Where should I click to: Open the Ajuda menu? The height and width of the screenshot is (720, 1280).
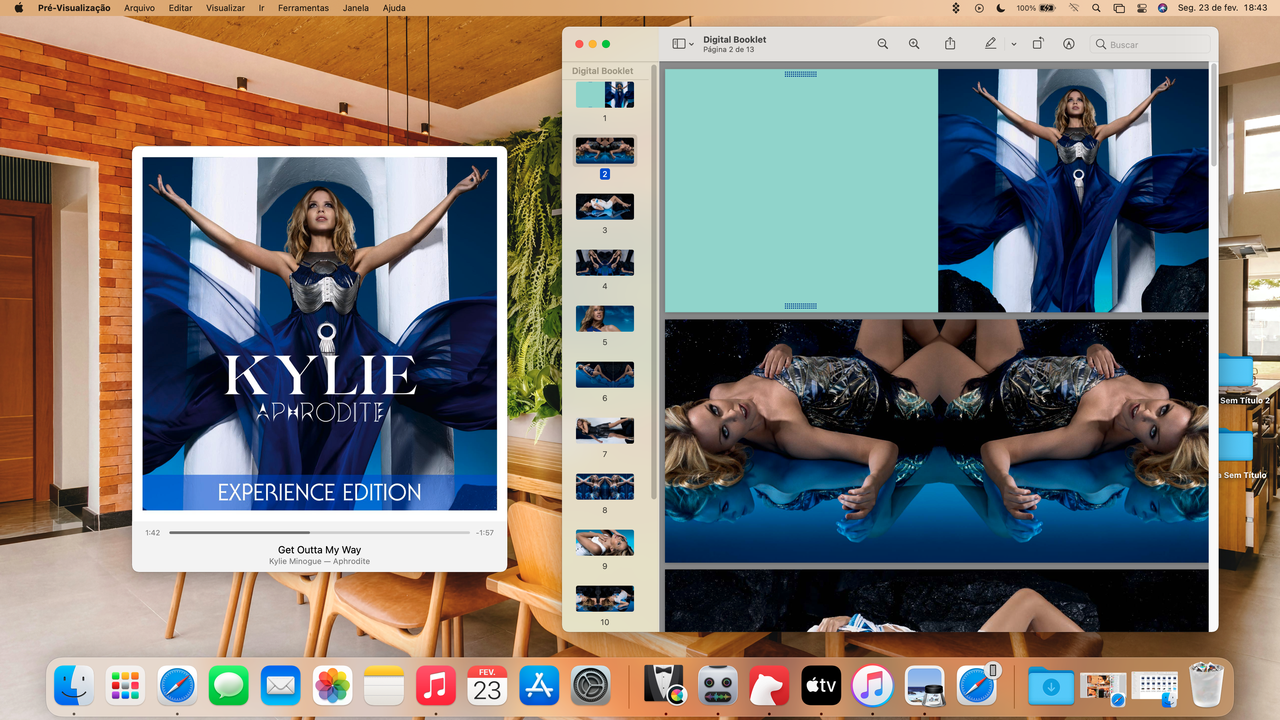[394, 8]
